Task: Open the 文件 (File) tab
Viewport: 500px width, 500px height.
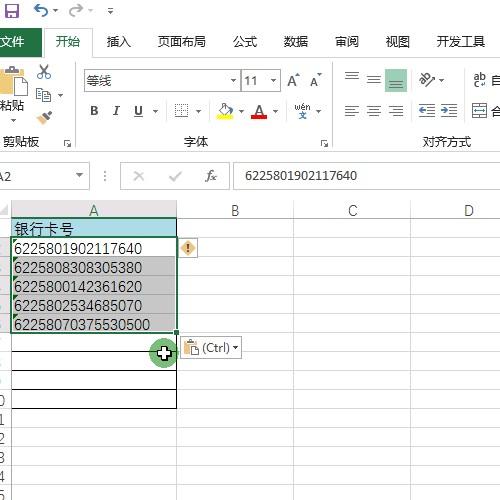Action: (21, 42)
